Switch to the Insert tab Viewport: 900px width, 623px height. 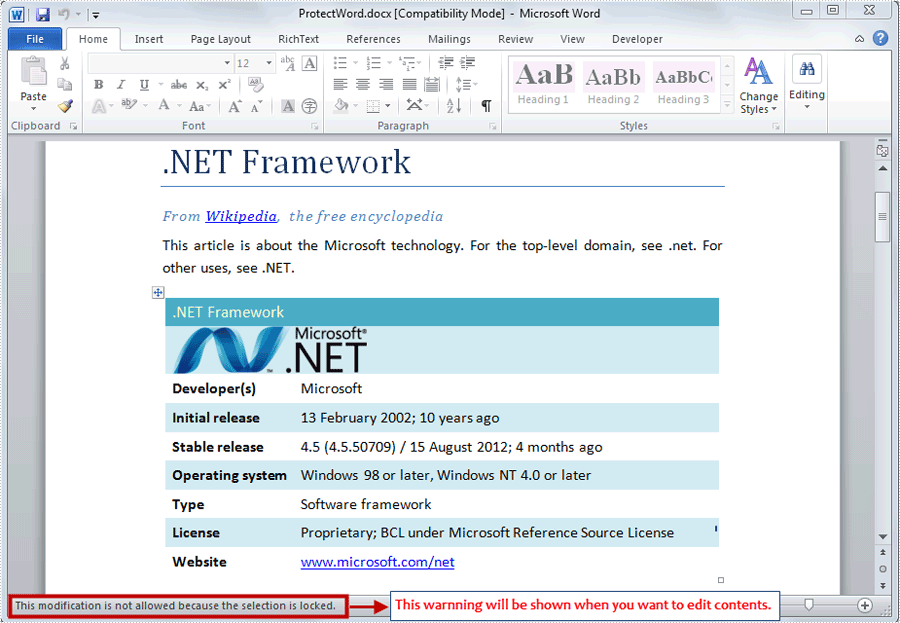pyautogui.click(x=149, y=39)
